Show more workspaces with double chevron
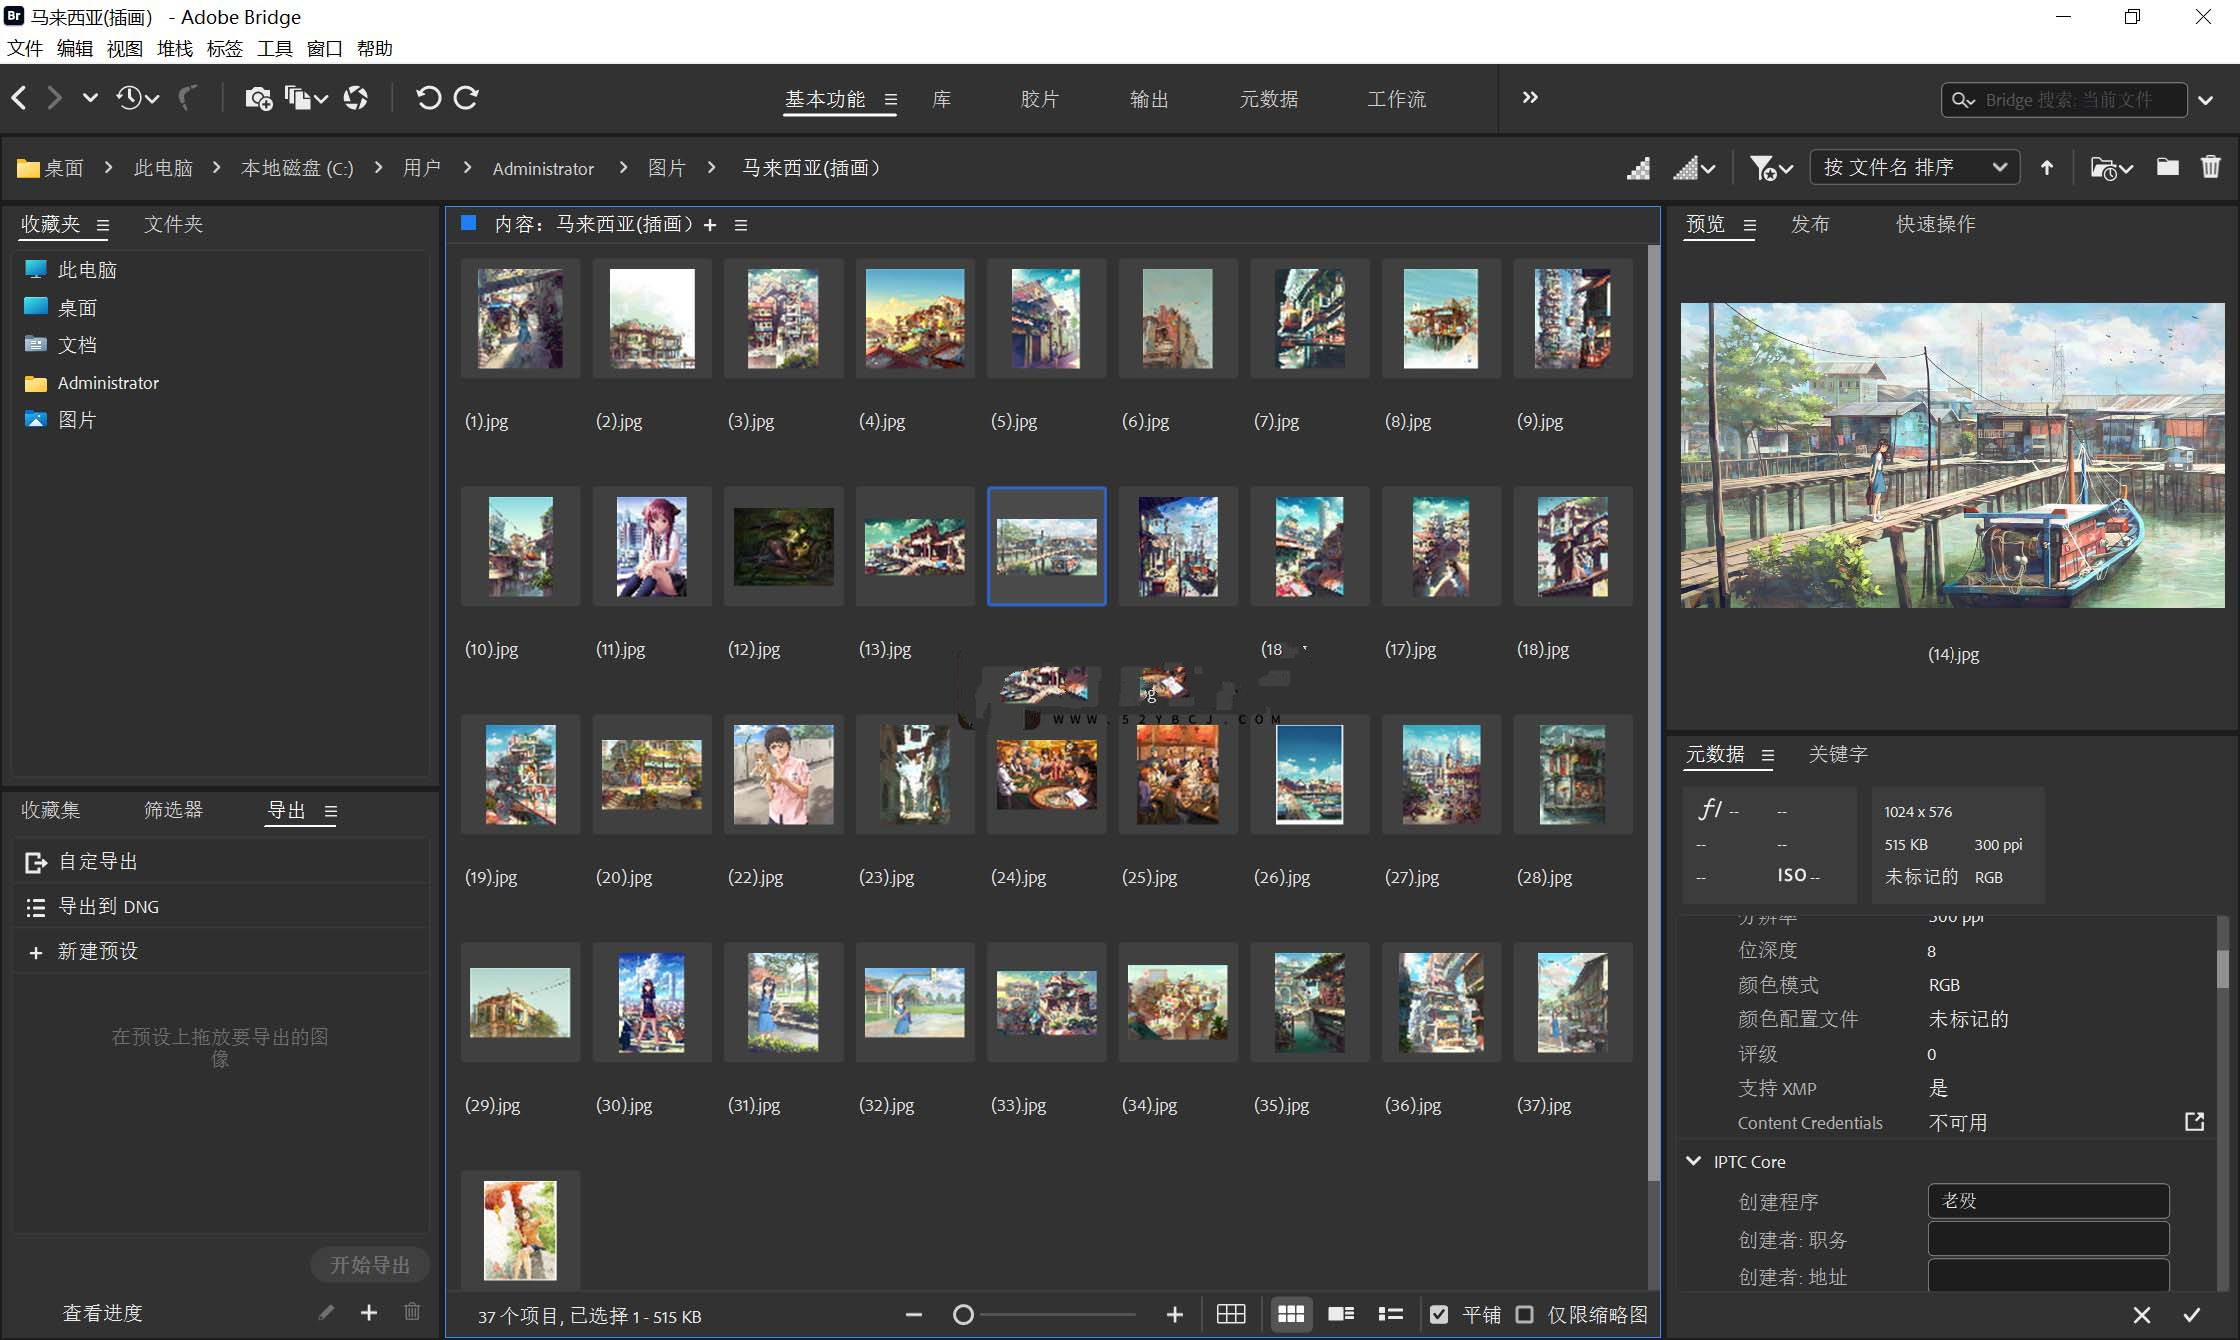This screenshot has height=1340, width=2240. coord(1530,97)
